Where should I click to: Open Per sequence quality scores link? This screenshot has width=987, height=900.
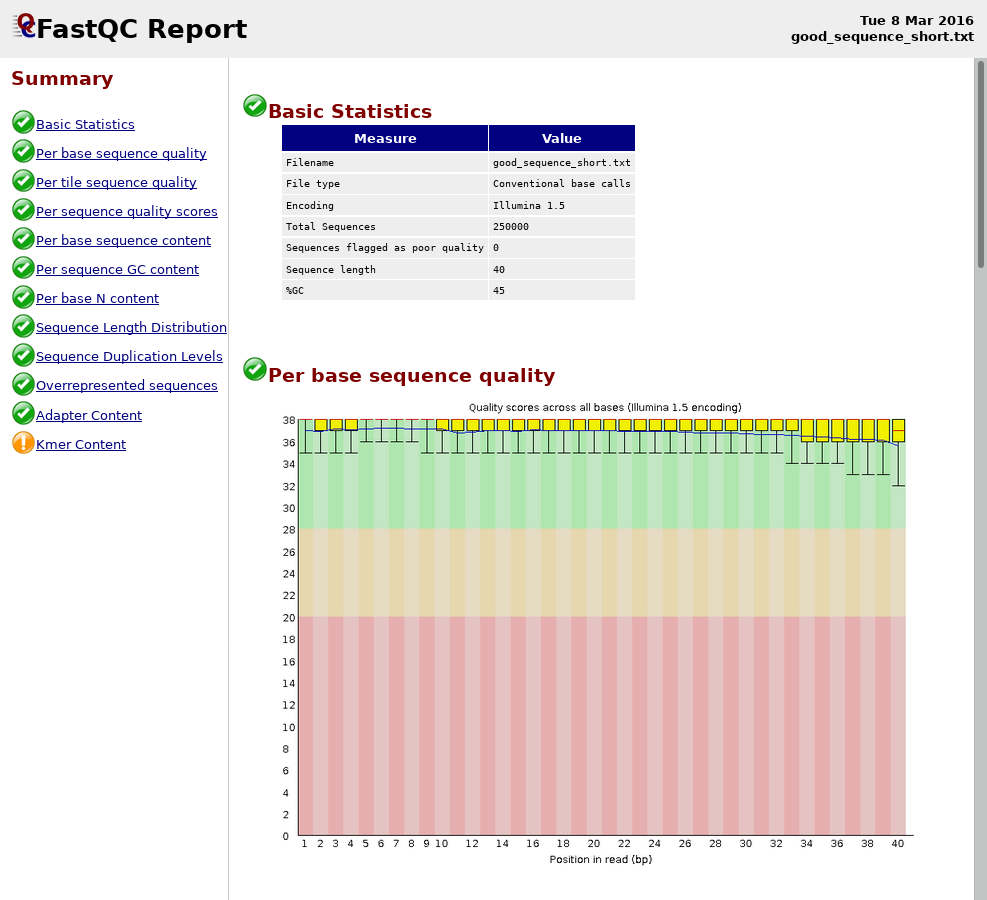[126, 212]
